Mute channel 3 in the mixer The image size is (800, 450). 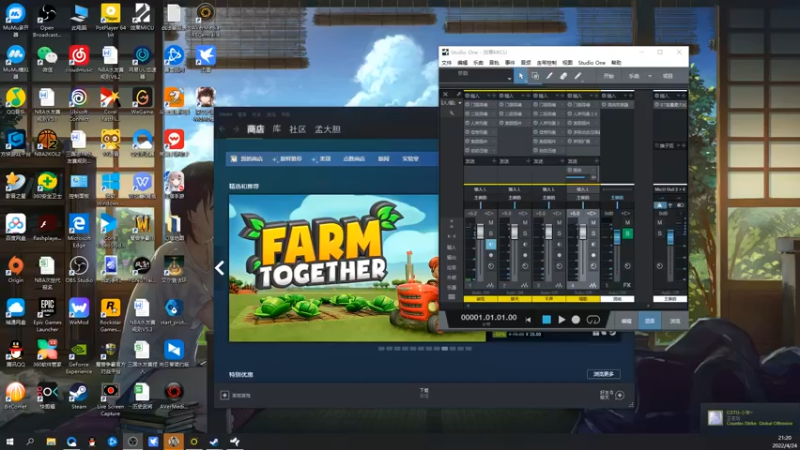559,222
